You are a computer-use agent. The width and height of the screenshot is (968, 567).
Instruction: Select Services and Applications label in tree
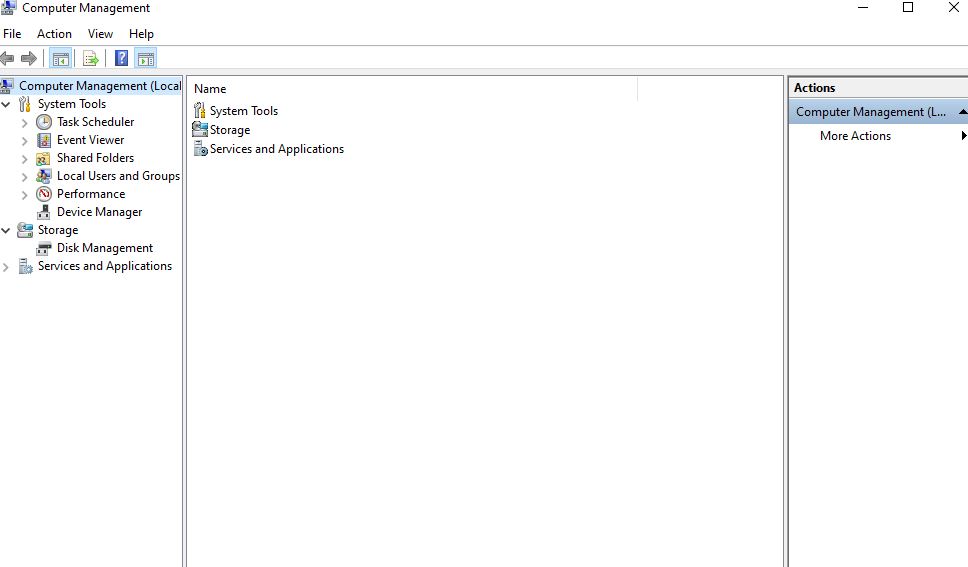105,266
